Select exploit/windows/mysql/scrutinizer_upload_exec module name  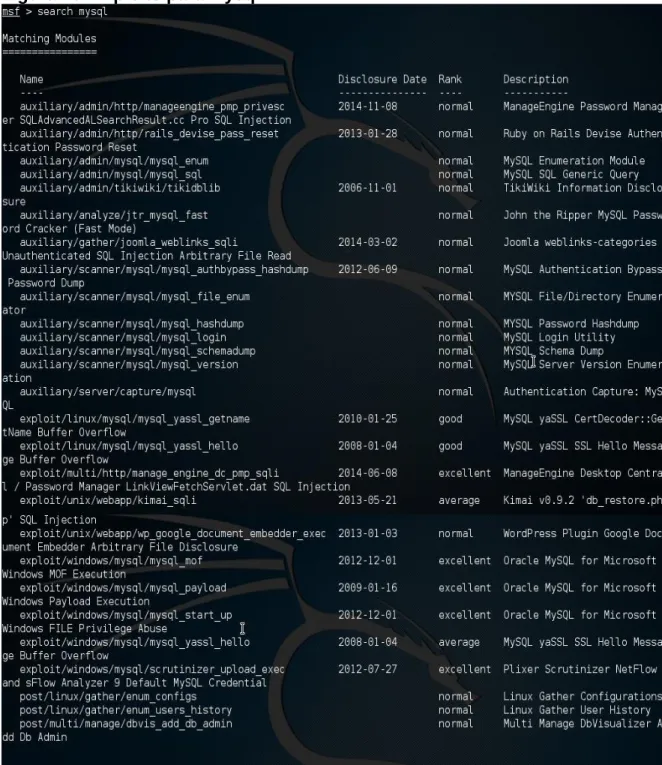coord(152,670)
